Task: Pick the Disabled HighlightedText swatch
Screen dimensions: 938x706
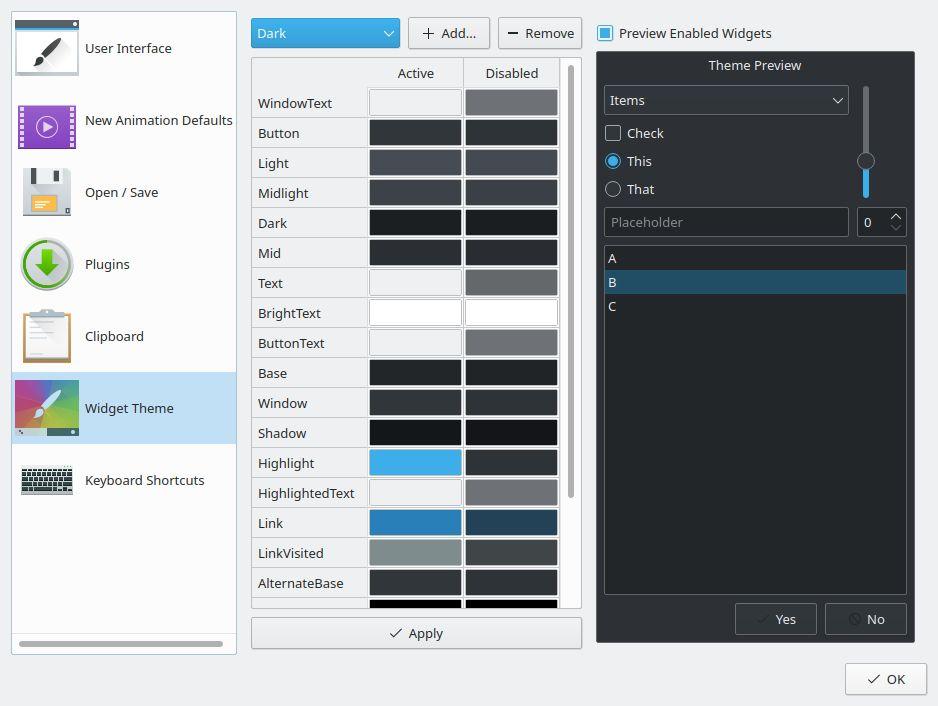Action: 511,493
